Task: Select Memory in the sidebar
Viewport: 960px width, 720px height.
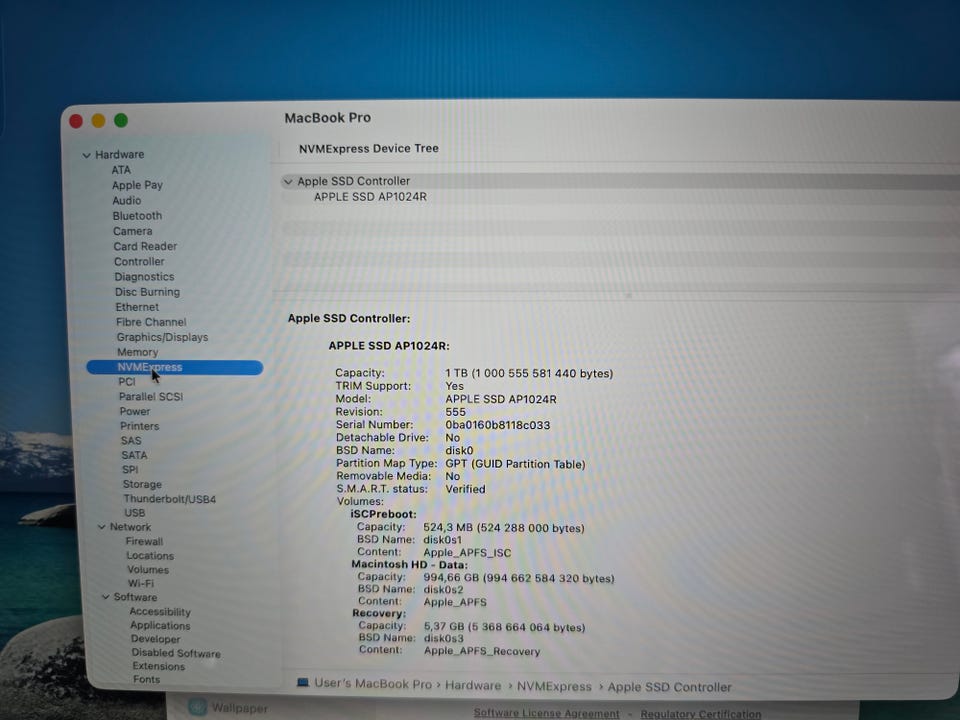Action: (x=137, y=352)
